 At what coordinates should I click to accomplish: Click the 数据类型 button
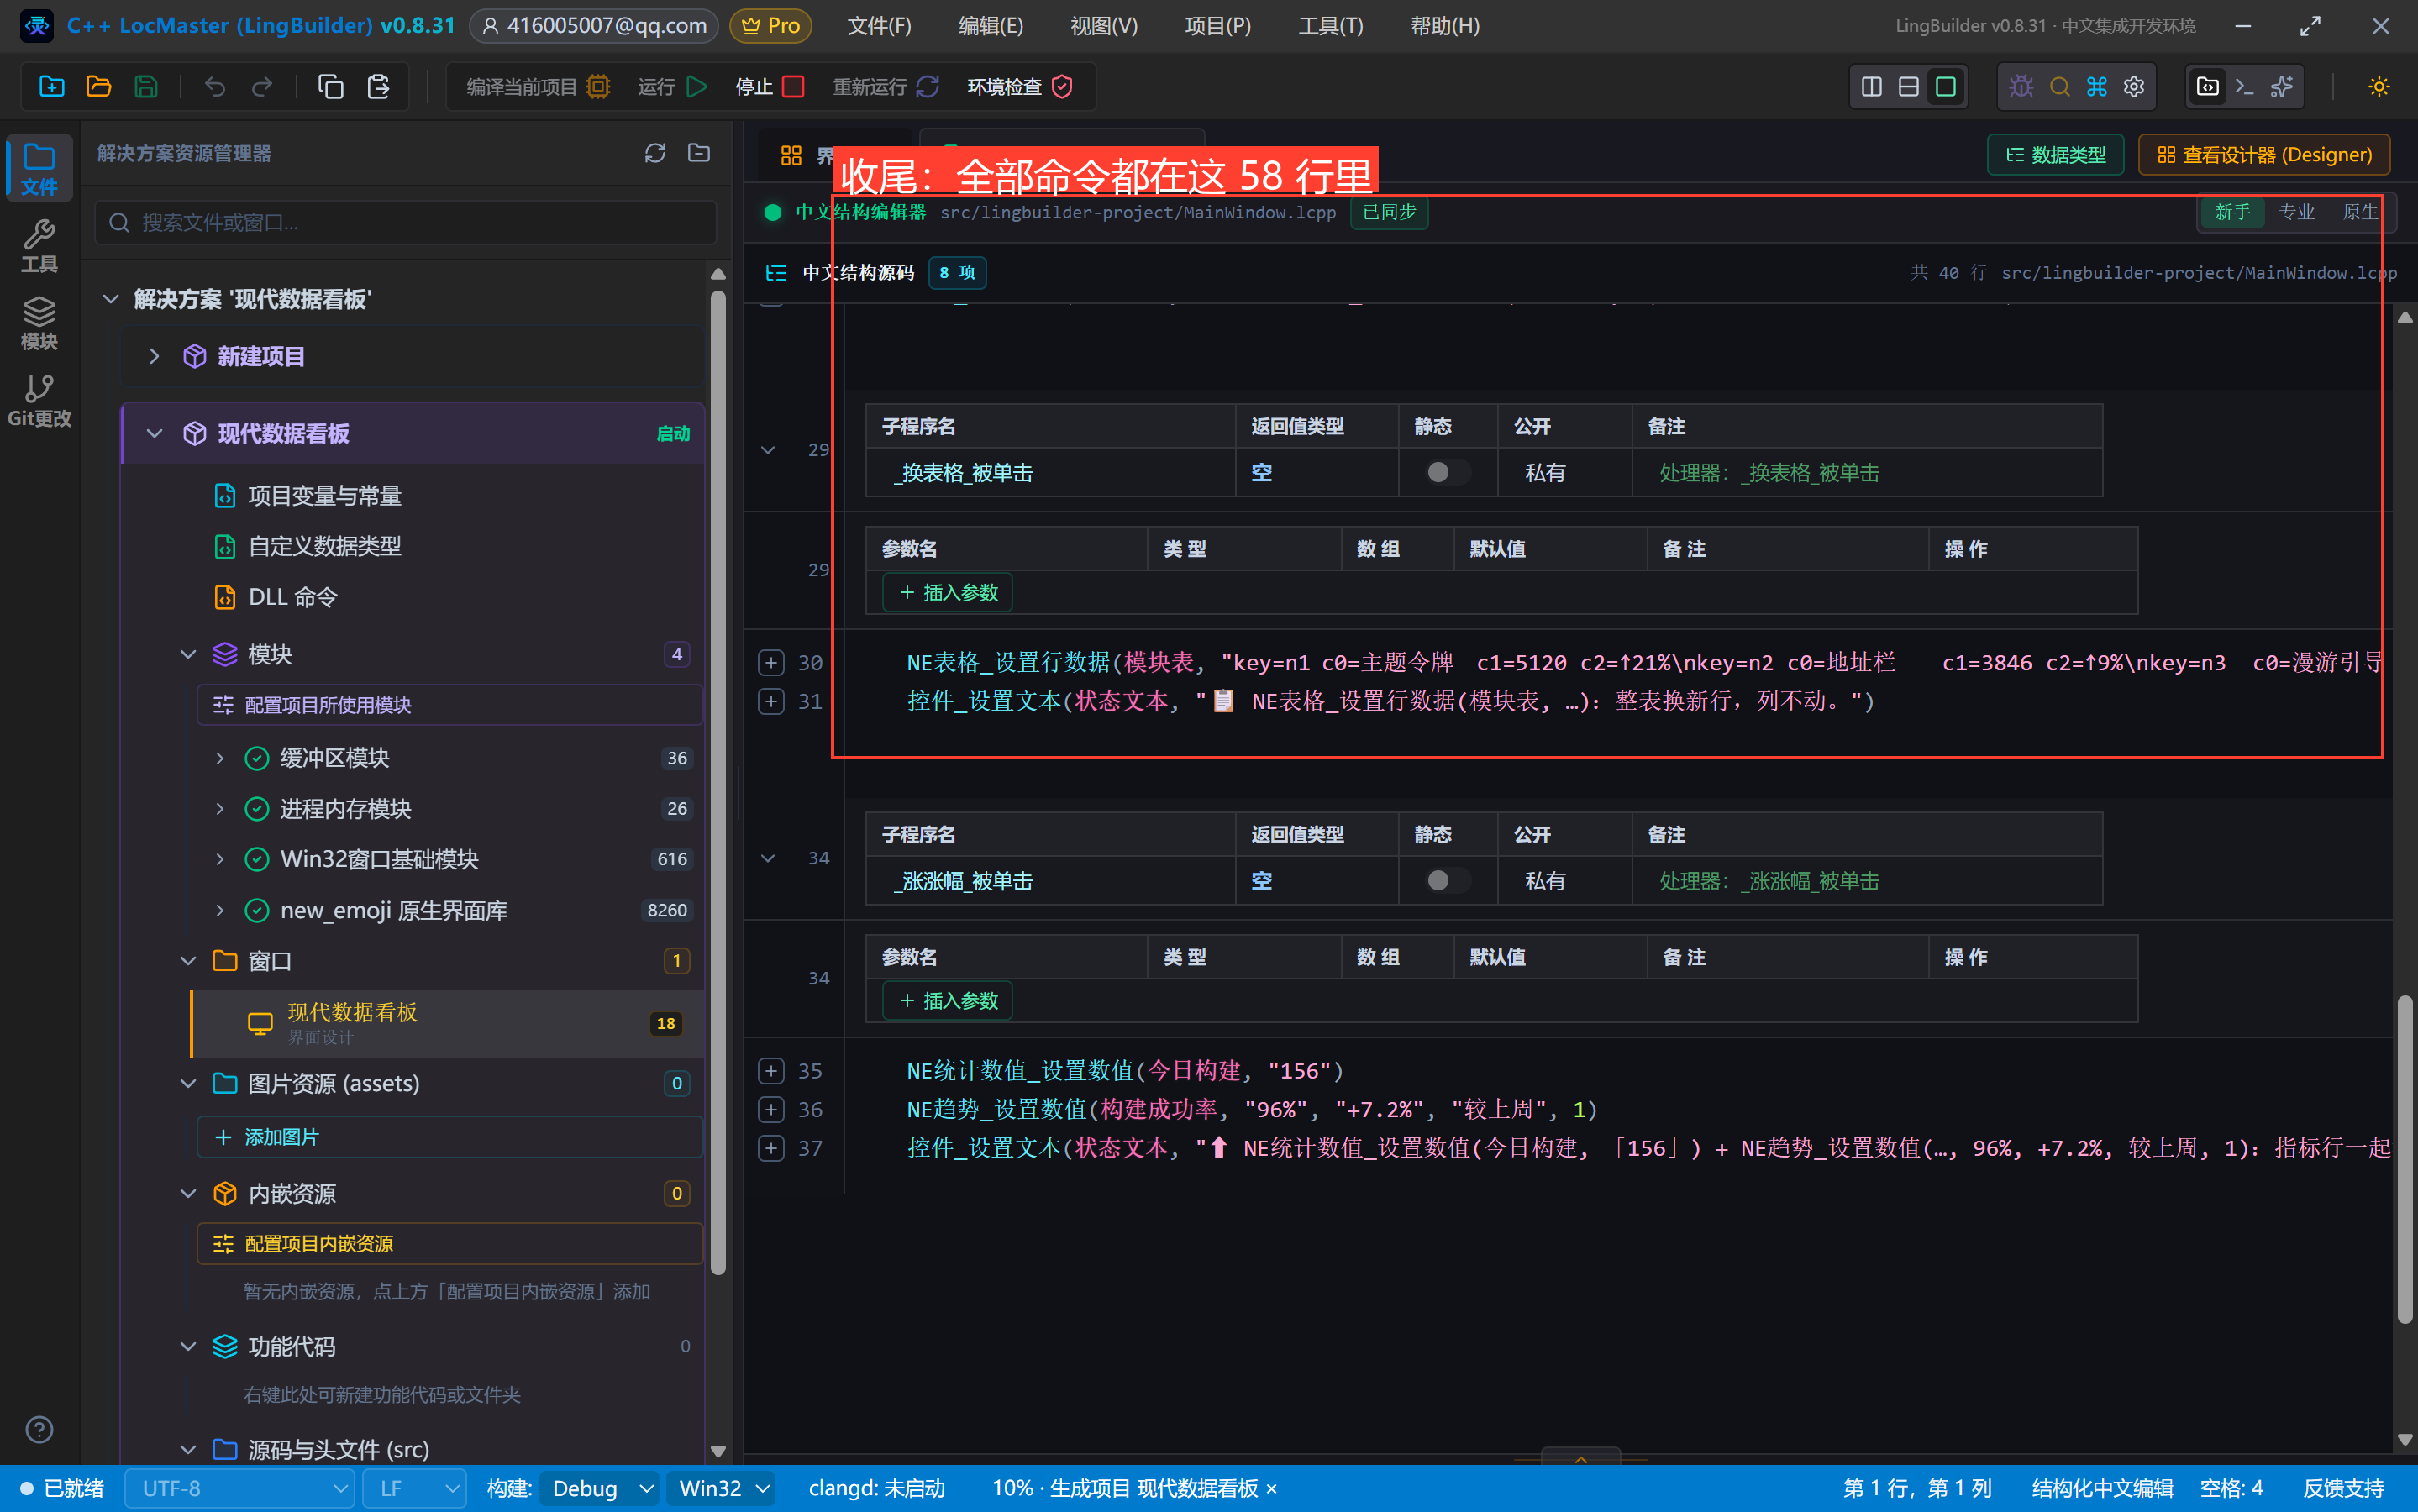[2056, 155]
